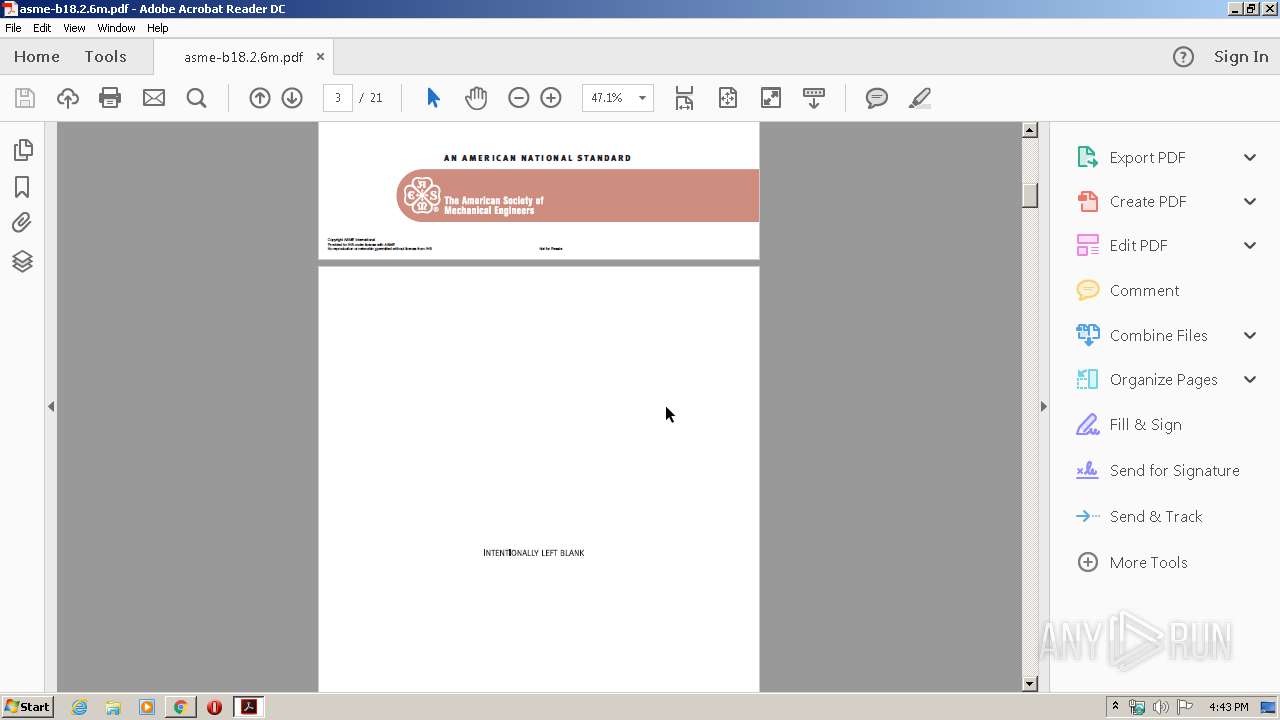Go to previous page arrow
The height and width of the screenshot is (720, 1280).
(260, 98)
